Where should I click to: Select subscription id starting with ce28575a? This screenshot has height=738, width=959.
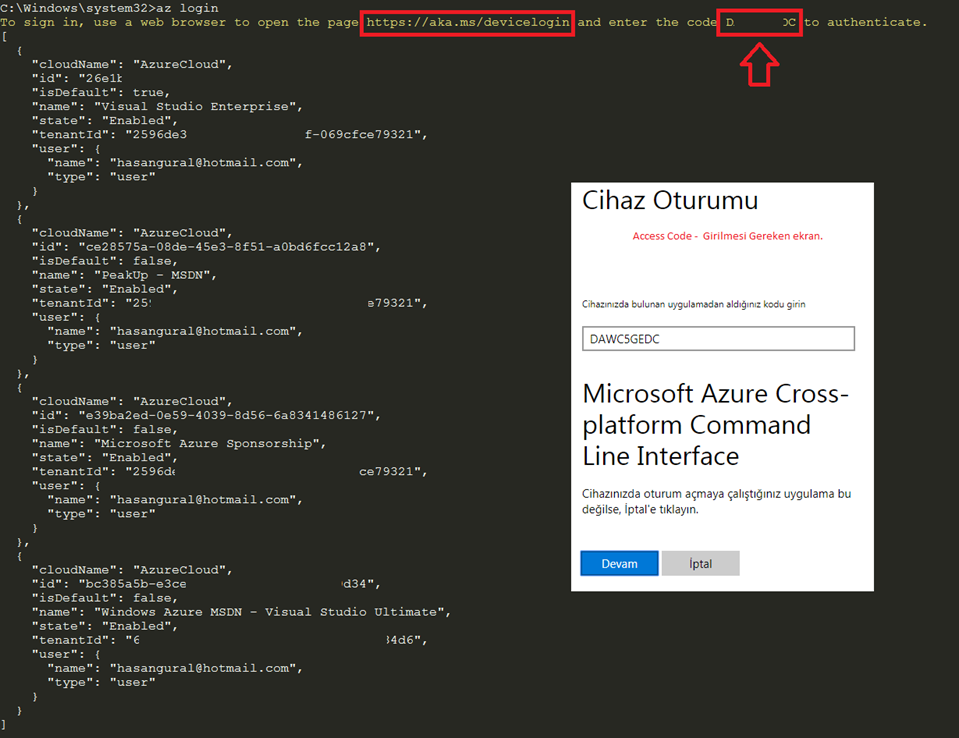[226, 247]
